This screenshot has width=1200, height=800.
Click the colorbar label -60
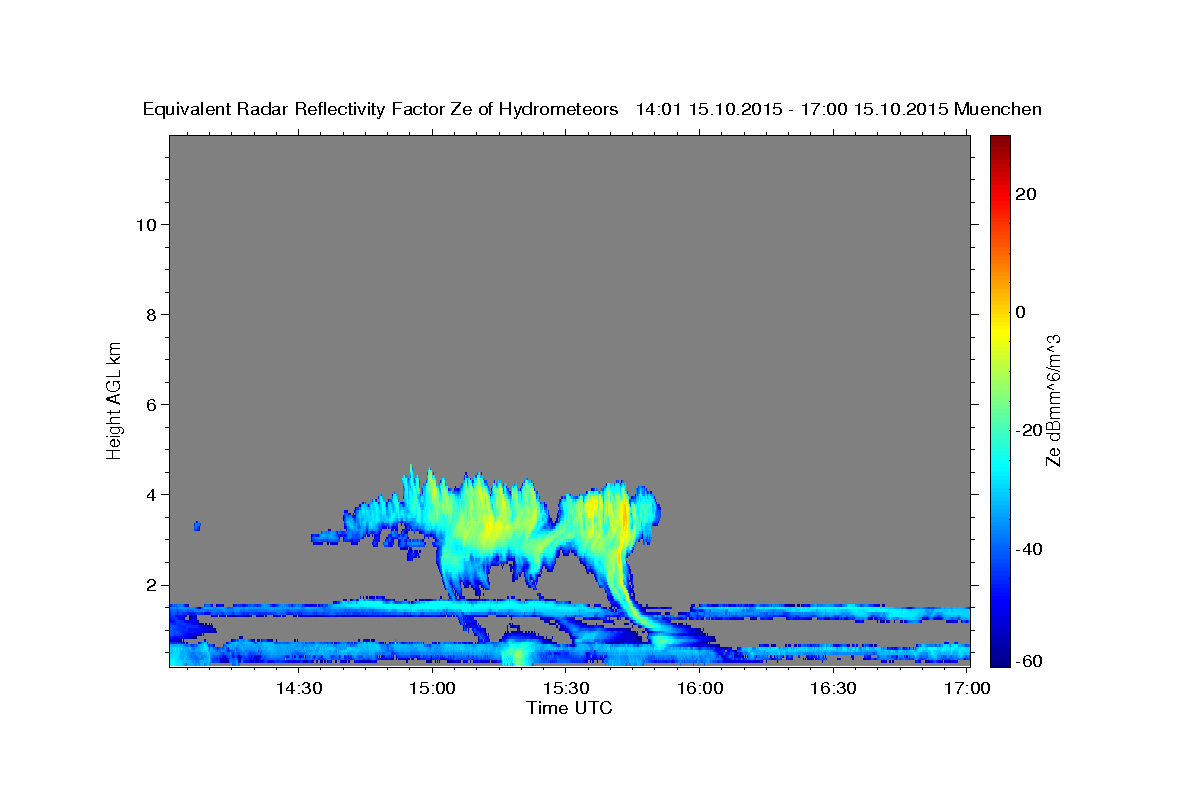click(1027, 661)
